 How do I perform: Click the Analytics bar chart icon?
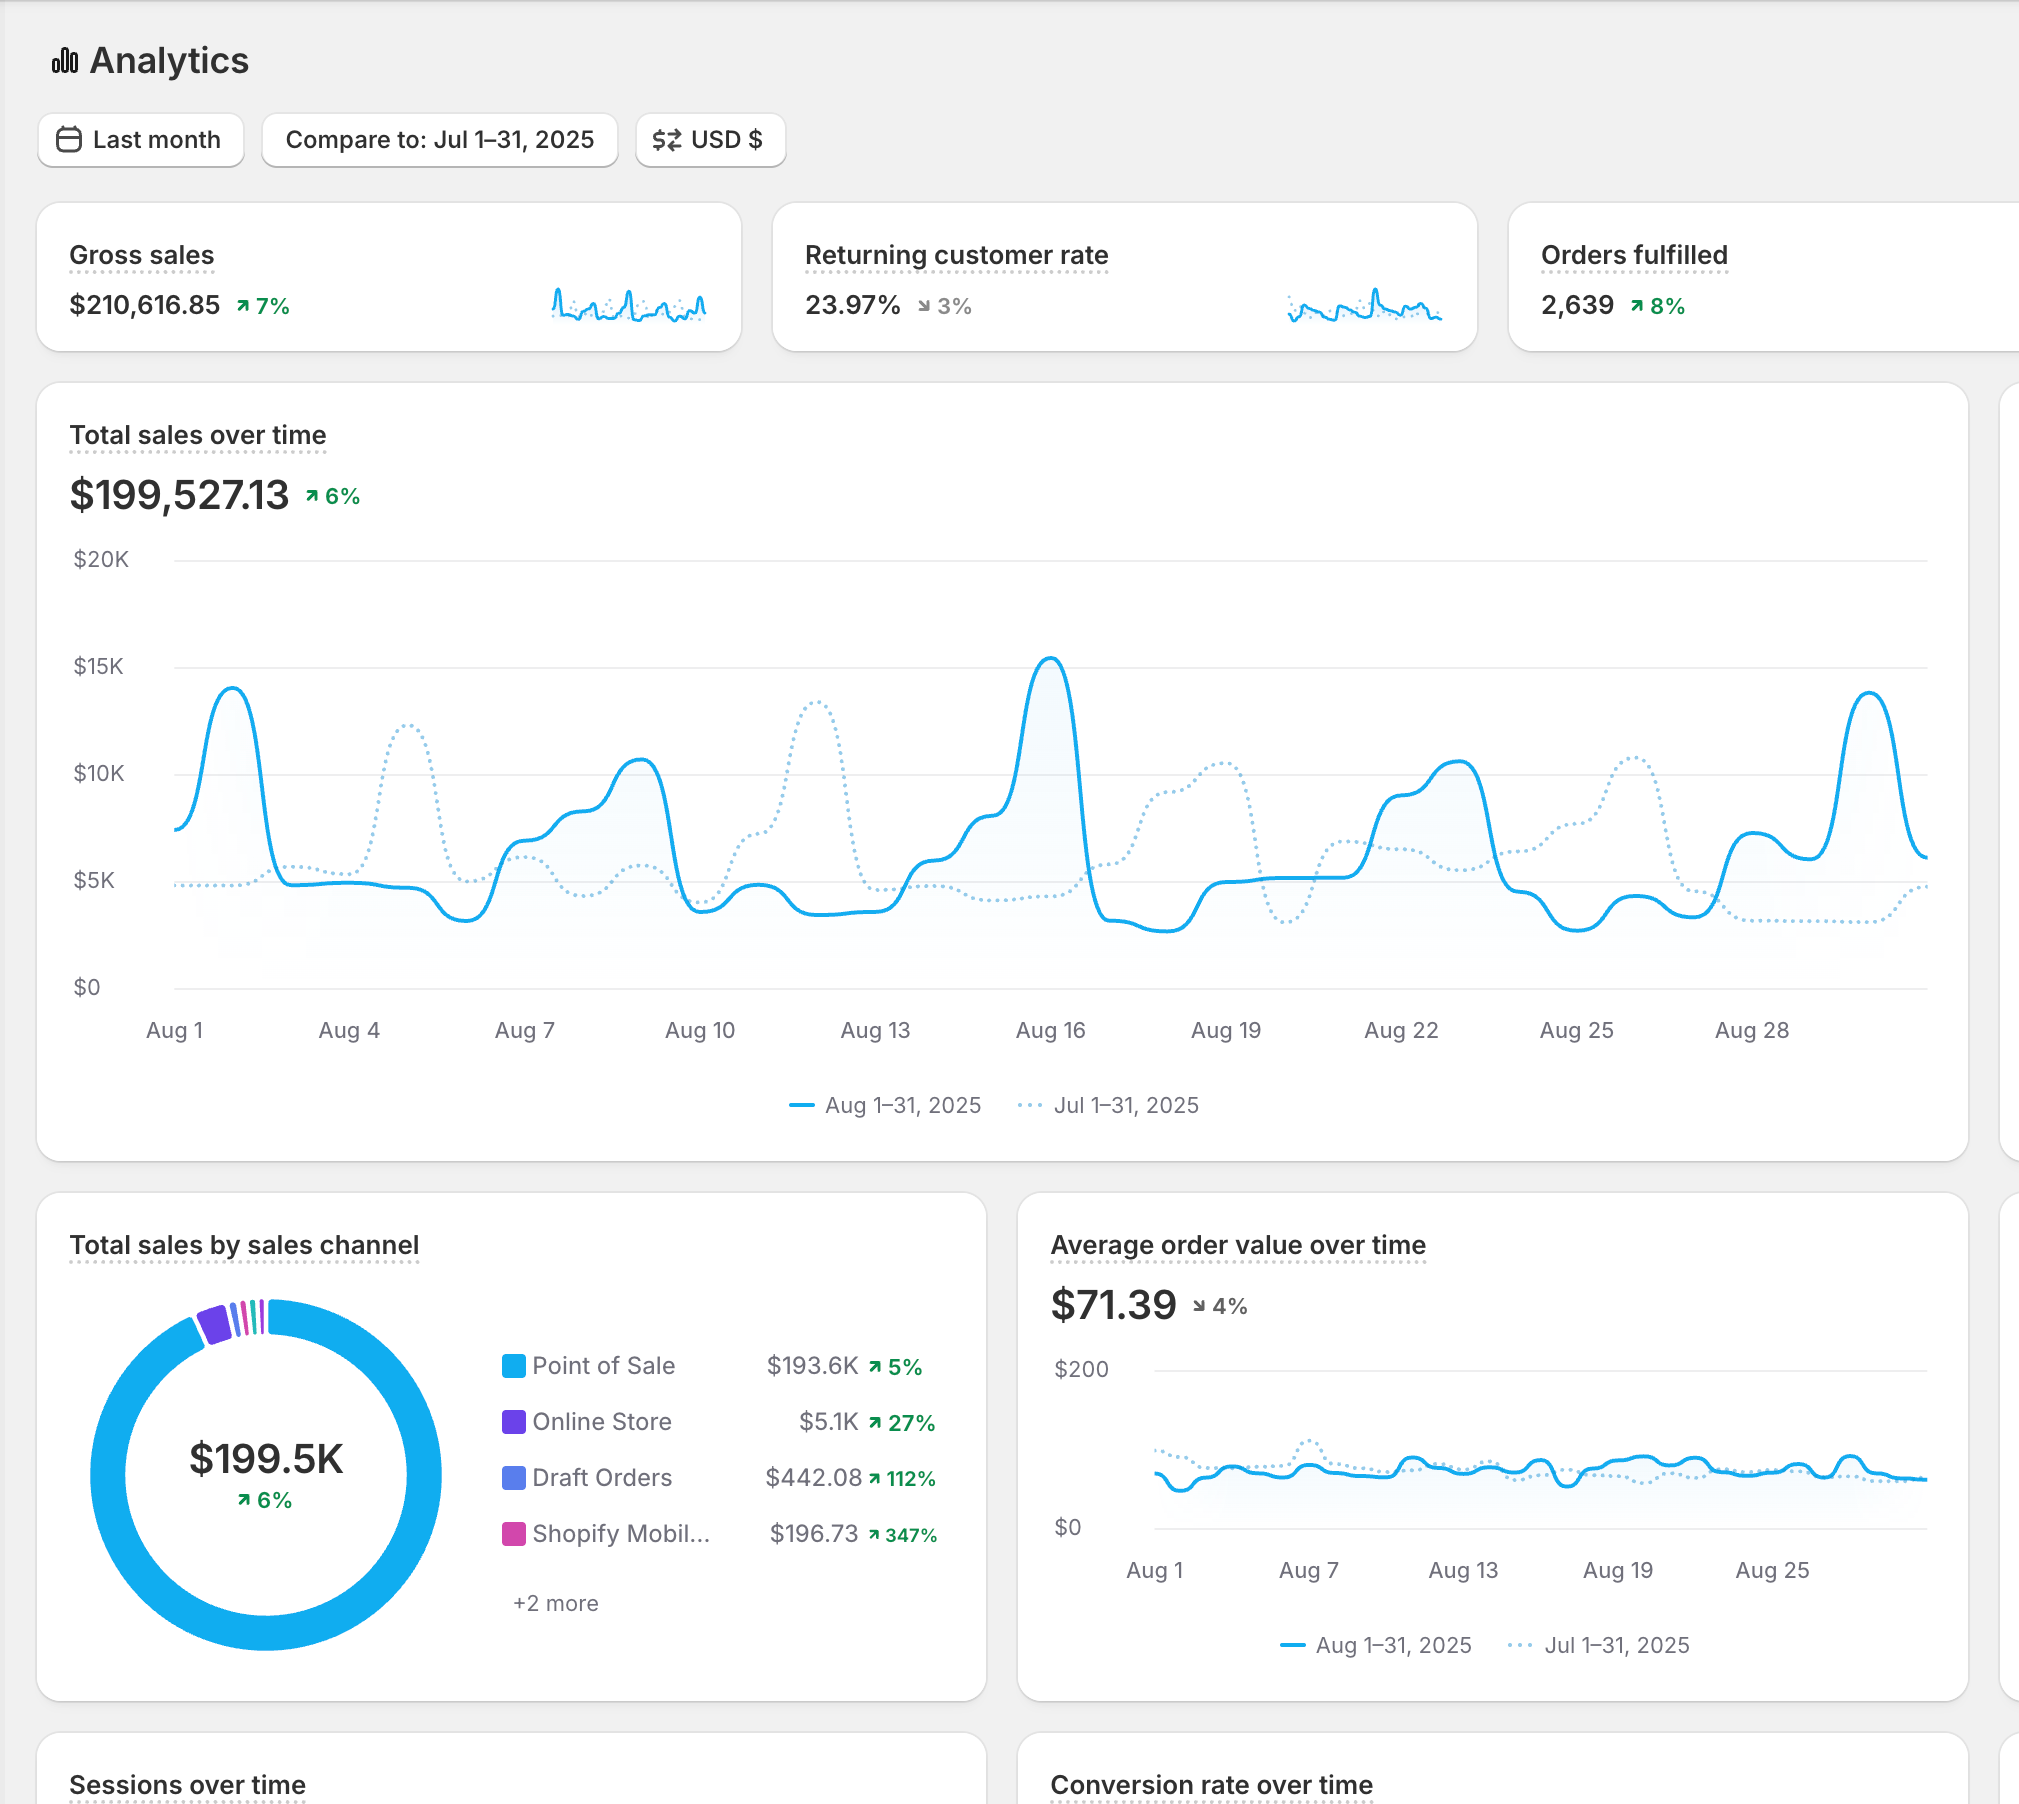(x=65, y=61)
